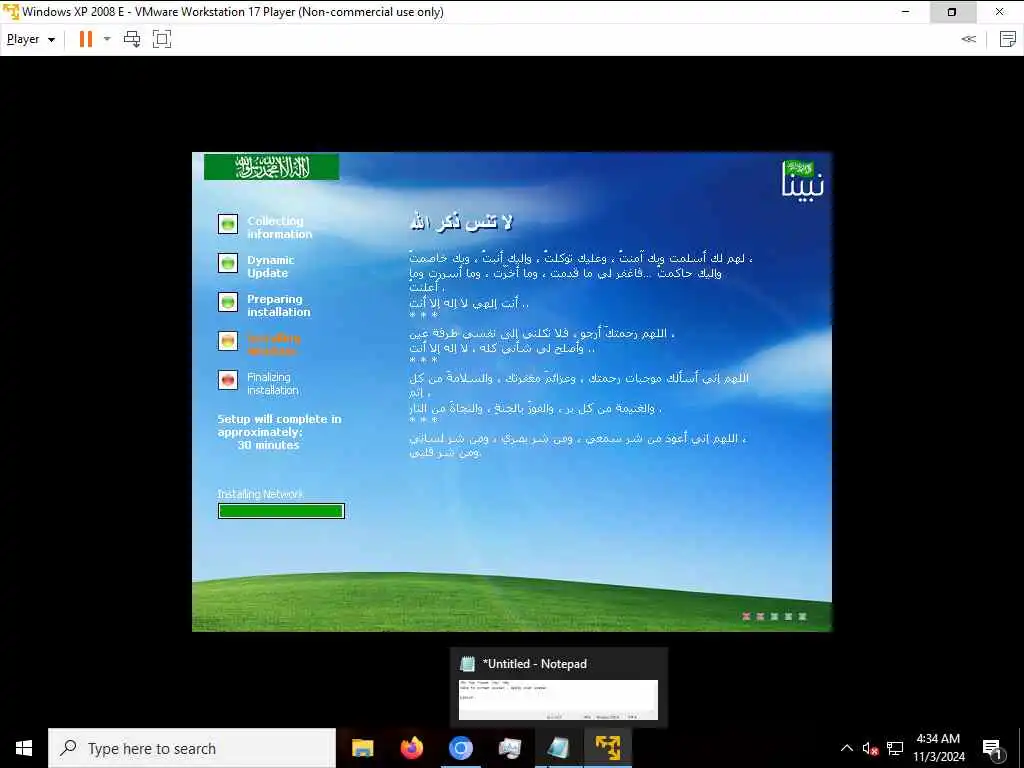
Task: Show hidden system tray icons
Action: pos(846,748)
